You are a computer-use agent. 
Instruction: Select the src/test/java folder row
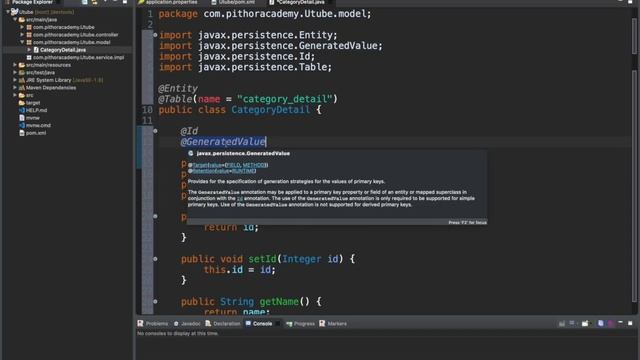pyautogui.click(x=67, y=73)
